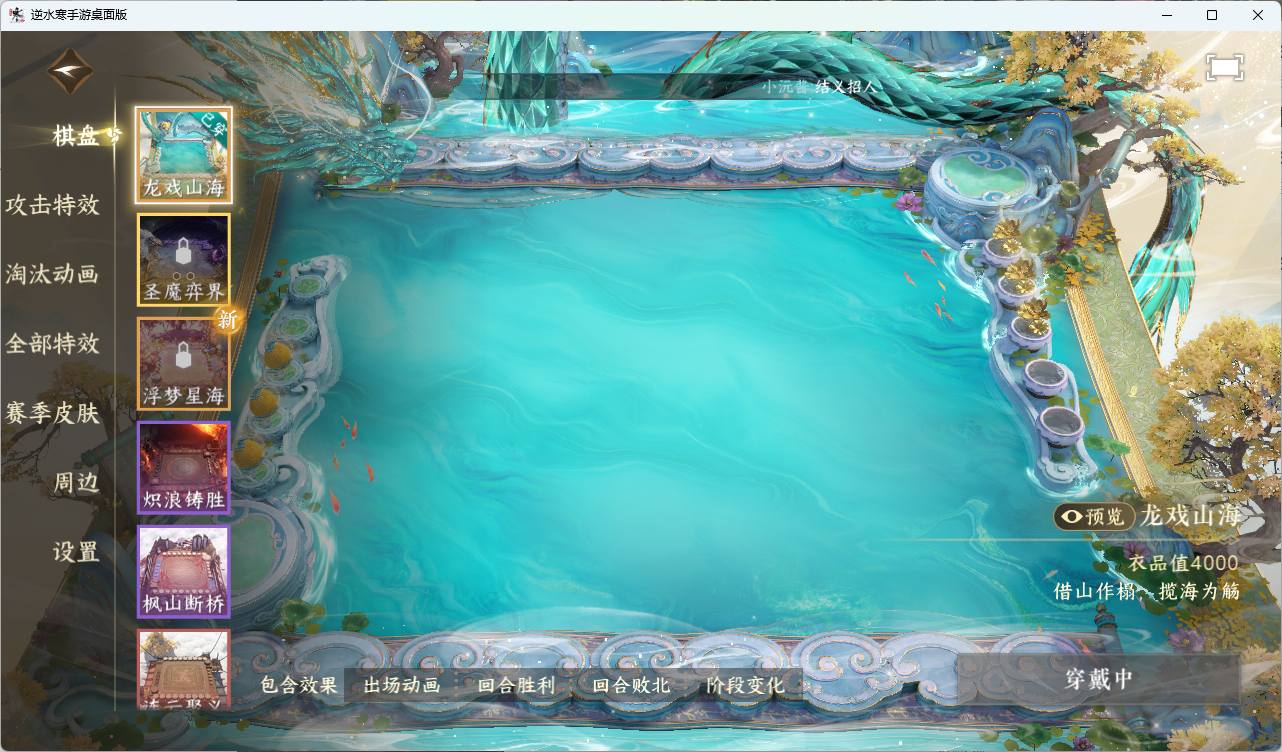
Task: Toggle the 预览 eye preview button
Action: tap(1094, 516)
